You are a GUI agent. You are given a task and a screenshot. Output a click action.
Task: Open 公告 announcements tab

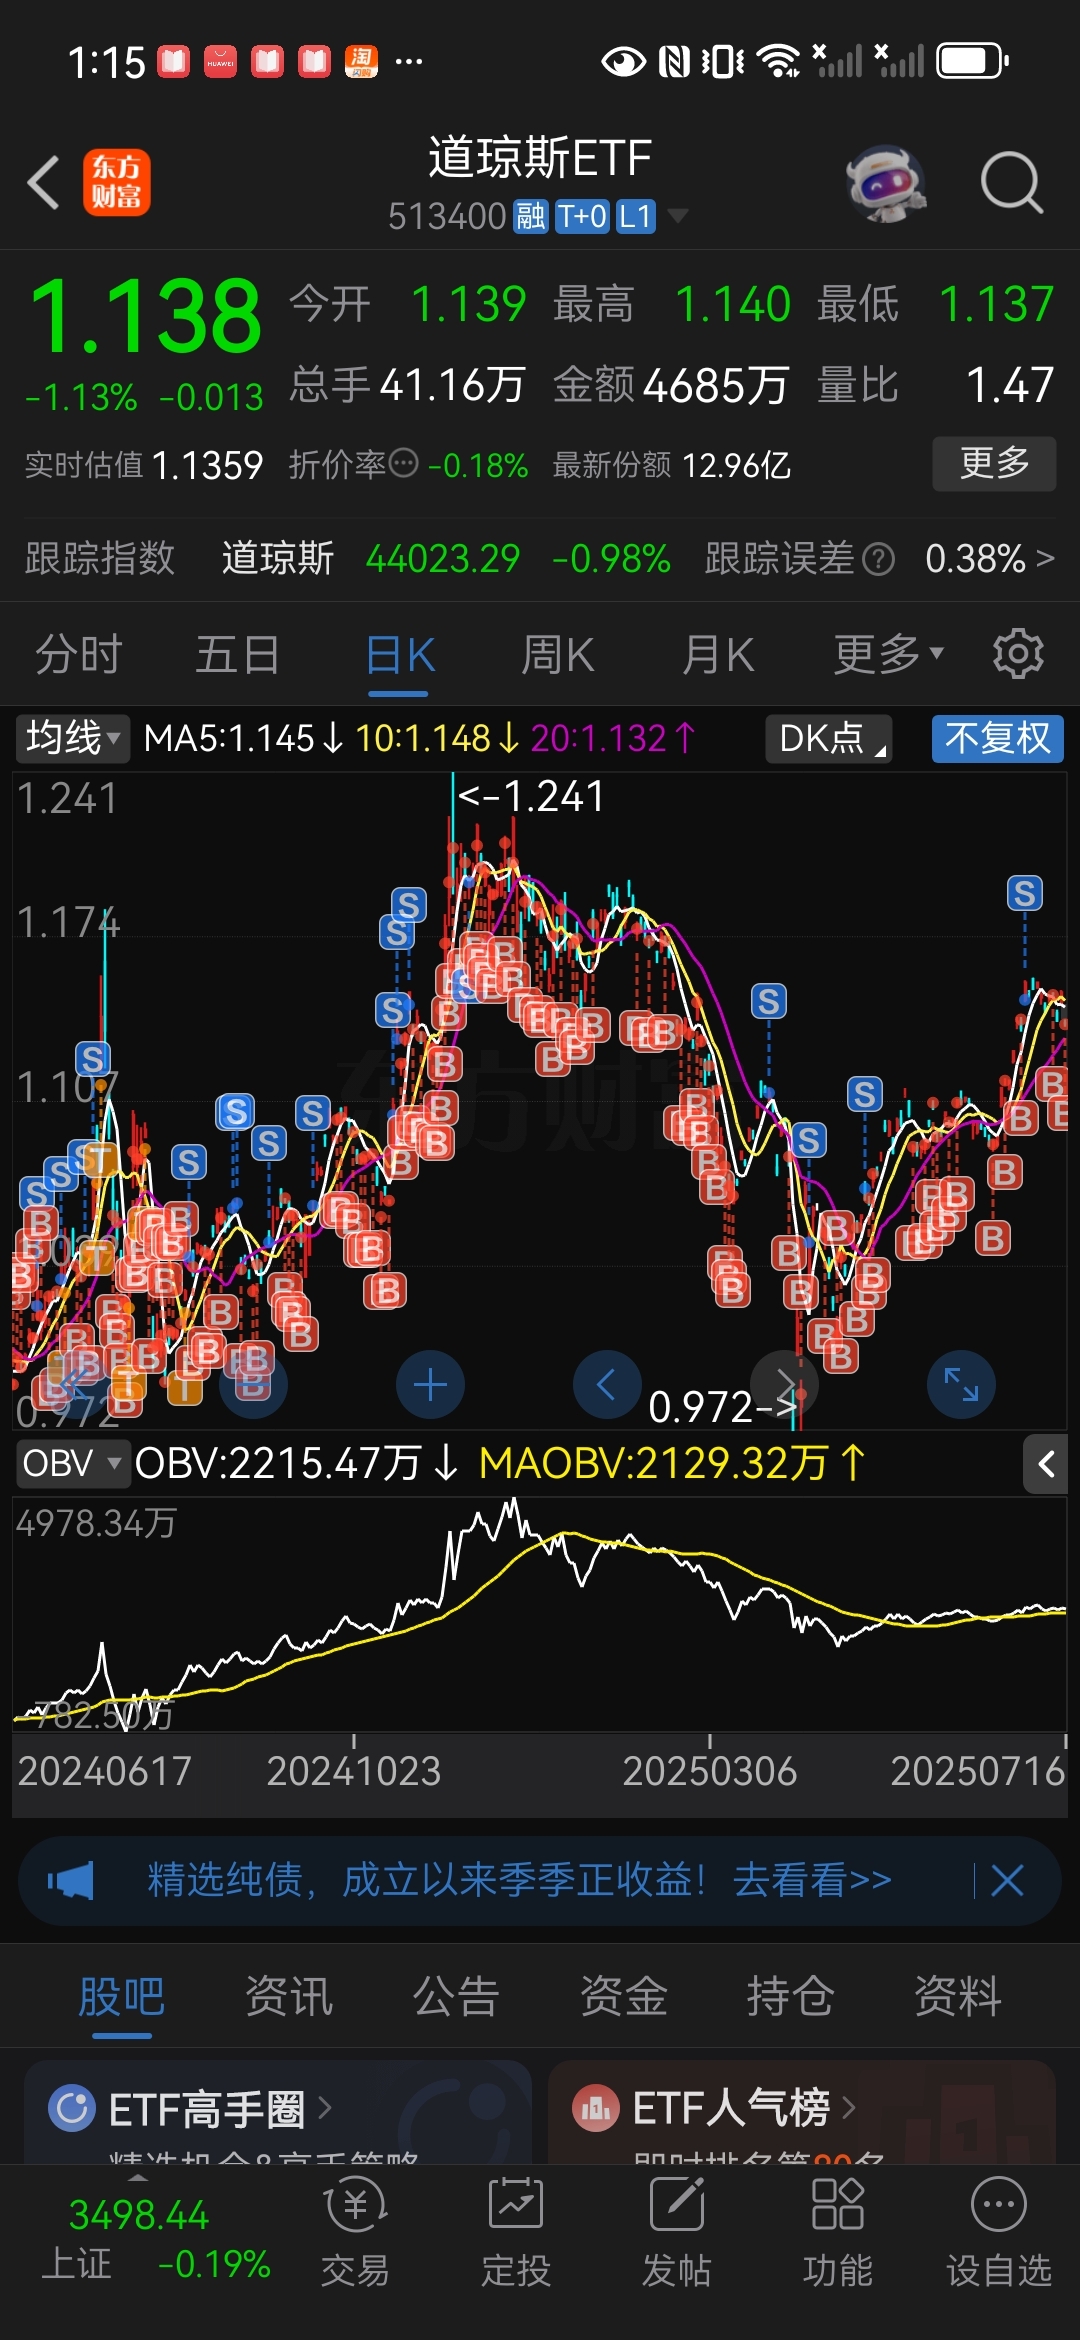[x=456, y=1997]
